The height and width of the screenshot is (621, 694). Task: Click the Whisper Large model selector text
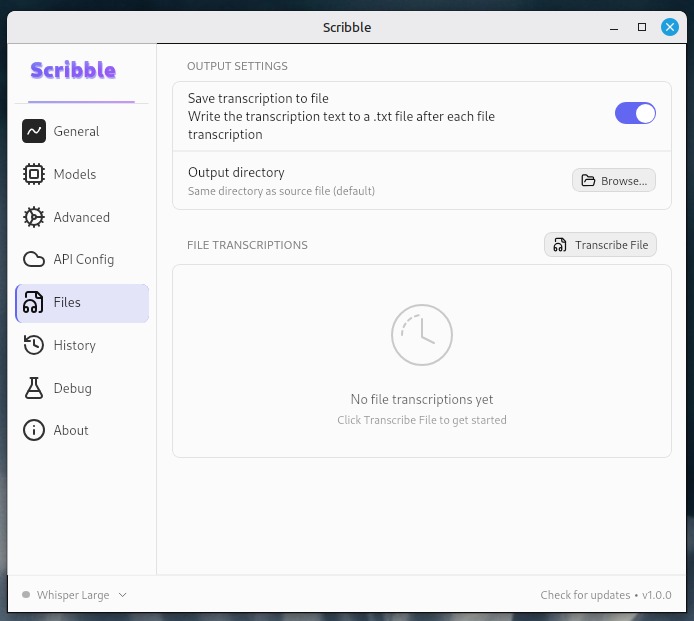pos(73,595)
